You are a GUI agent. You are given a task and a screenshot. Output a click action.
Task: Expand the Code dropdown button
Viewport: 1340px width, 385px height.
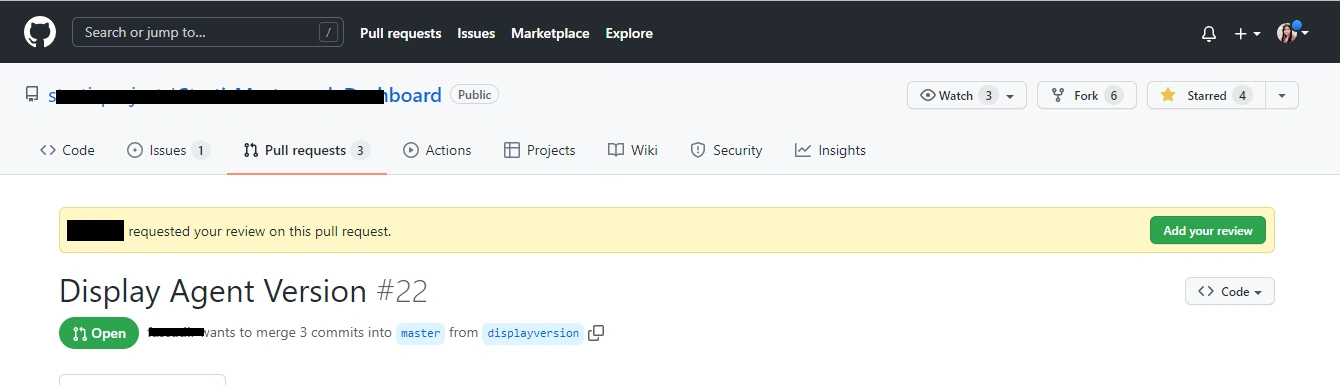click(1229, 291)
